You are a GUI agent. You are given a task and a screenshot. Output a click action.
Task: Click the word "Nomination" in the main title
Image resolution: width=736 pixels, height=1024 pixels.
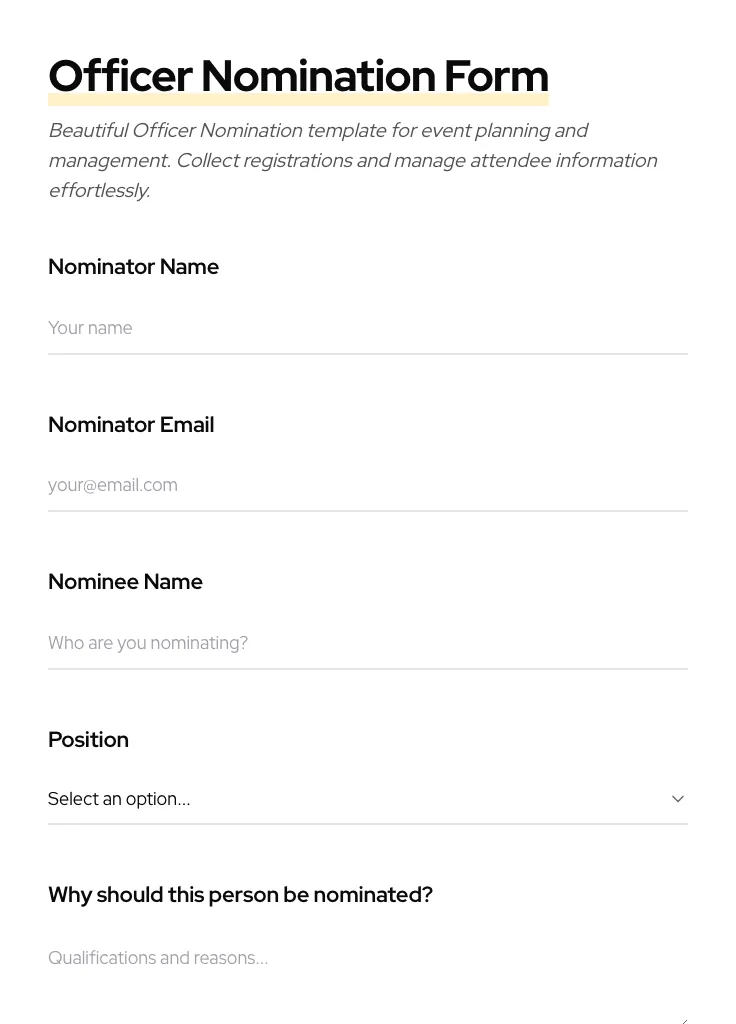tap(318, 76)
